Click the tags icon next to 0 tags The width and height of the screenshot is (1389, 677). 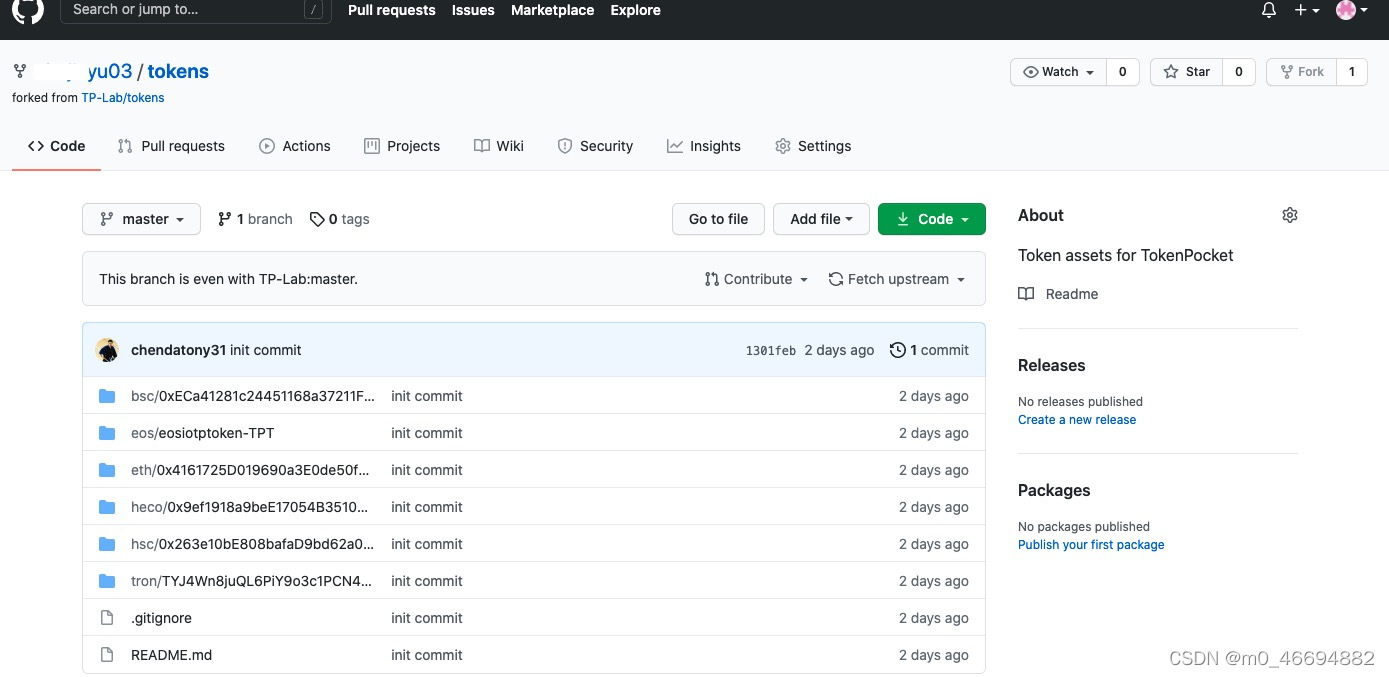pyautogui.click(x=317, y=219)
